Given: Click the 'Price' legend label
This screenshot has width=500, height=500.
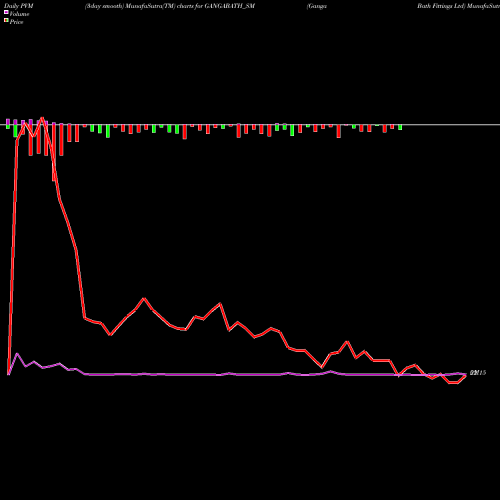Looking at the screenshot, I should click(x=16, y=22).
